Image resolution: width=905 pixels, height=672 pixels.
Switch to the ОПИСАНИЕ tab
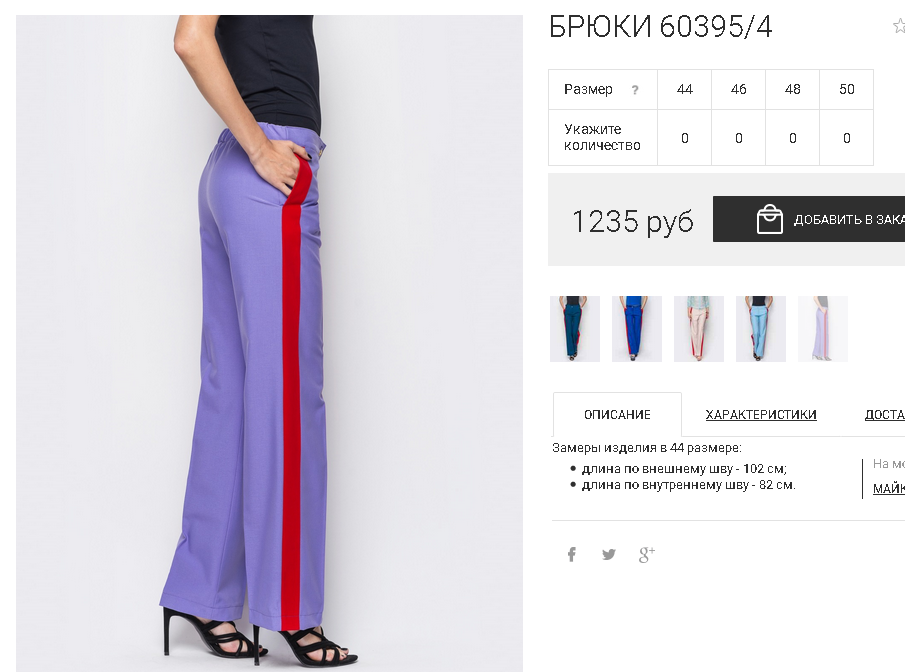point(617,415)
